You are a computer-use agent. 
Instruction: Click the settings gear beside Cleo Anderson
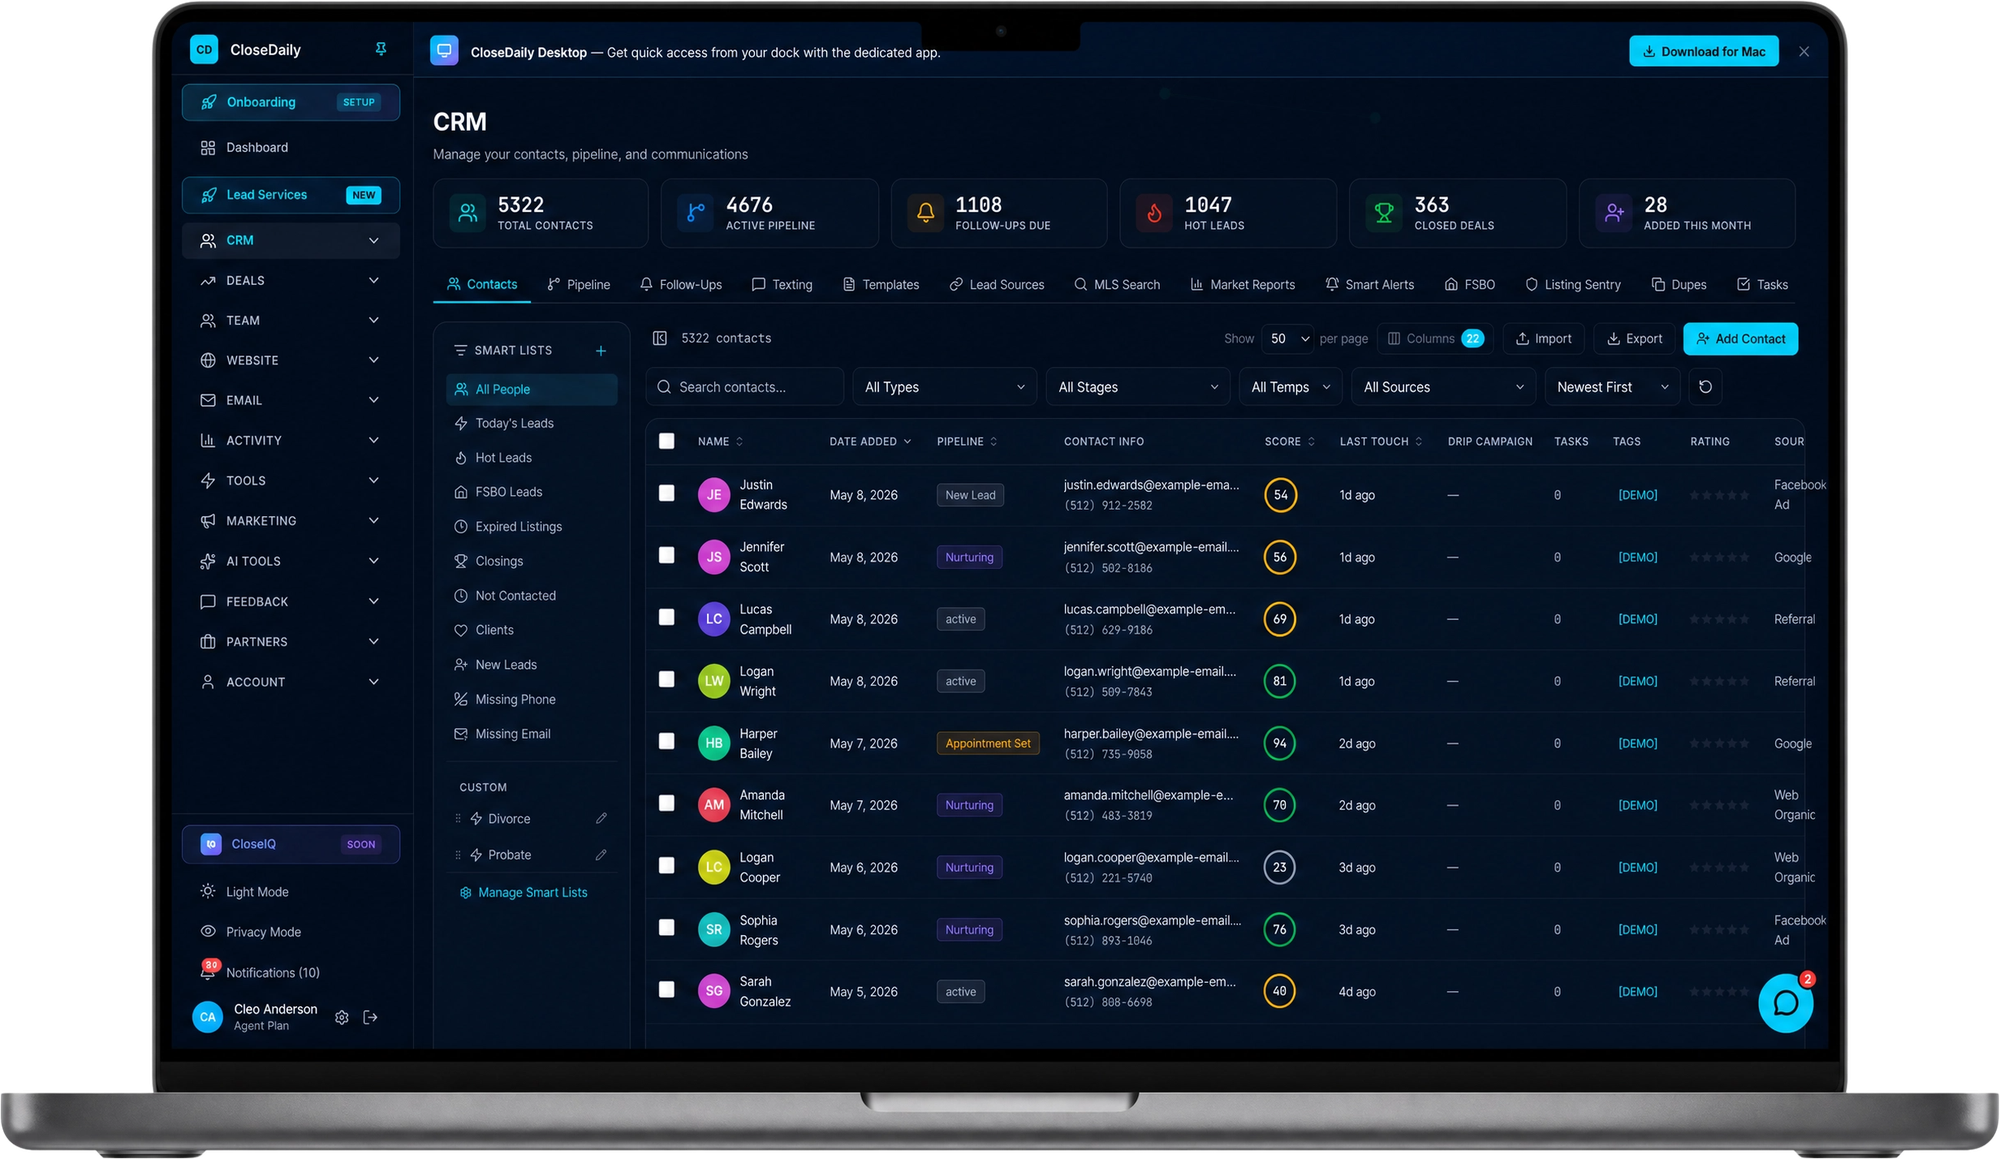(x=342, y=1017)
